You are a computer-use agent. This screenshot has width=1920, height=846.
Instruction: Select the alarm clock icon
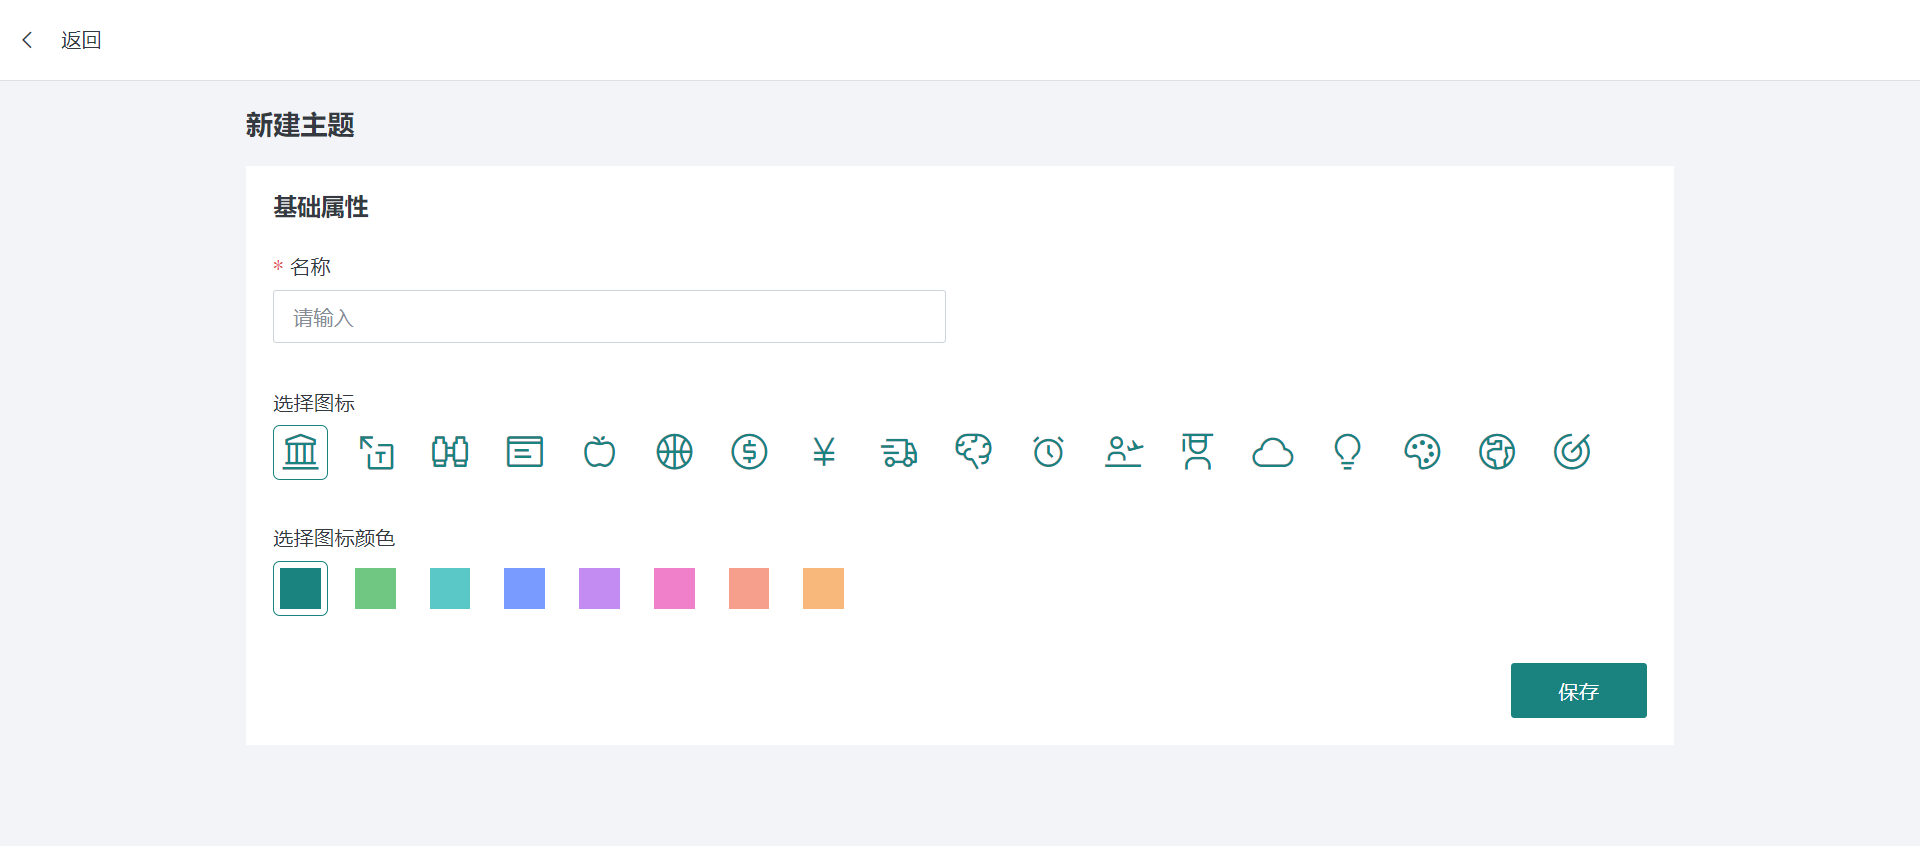[x=1048, y=452]
